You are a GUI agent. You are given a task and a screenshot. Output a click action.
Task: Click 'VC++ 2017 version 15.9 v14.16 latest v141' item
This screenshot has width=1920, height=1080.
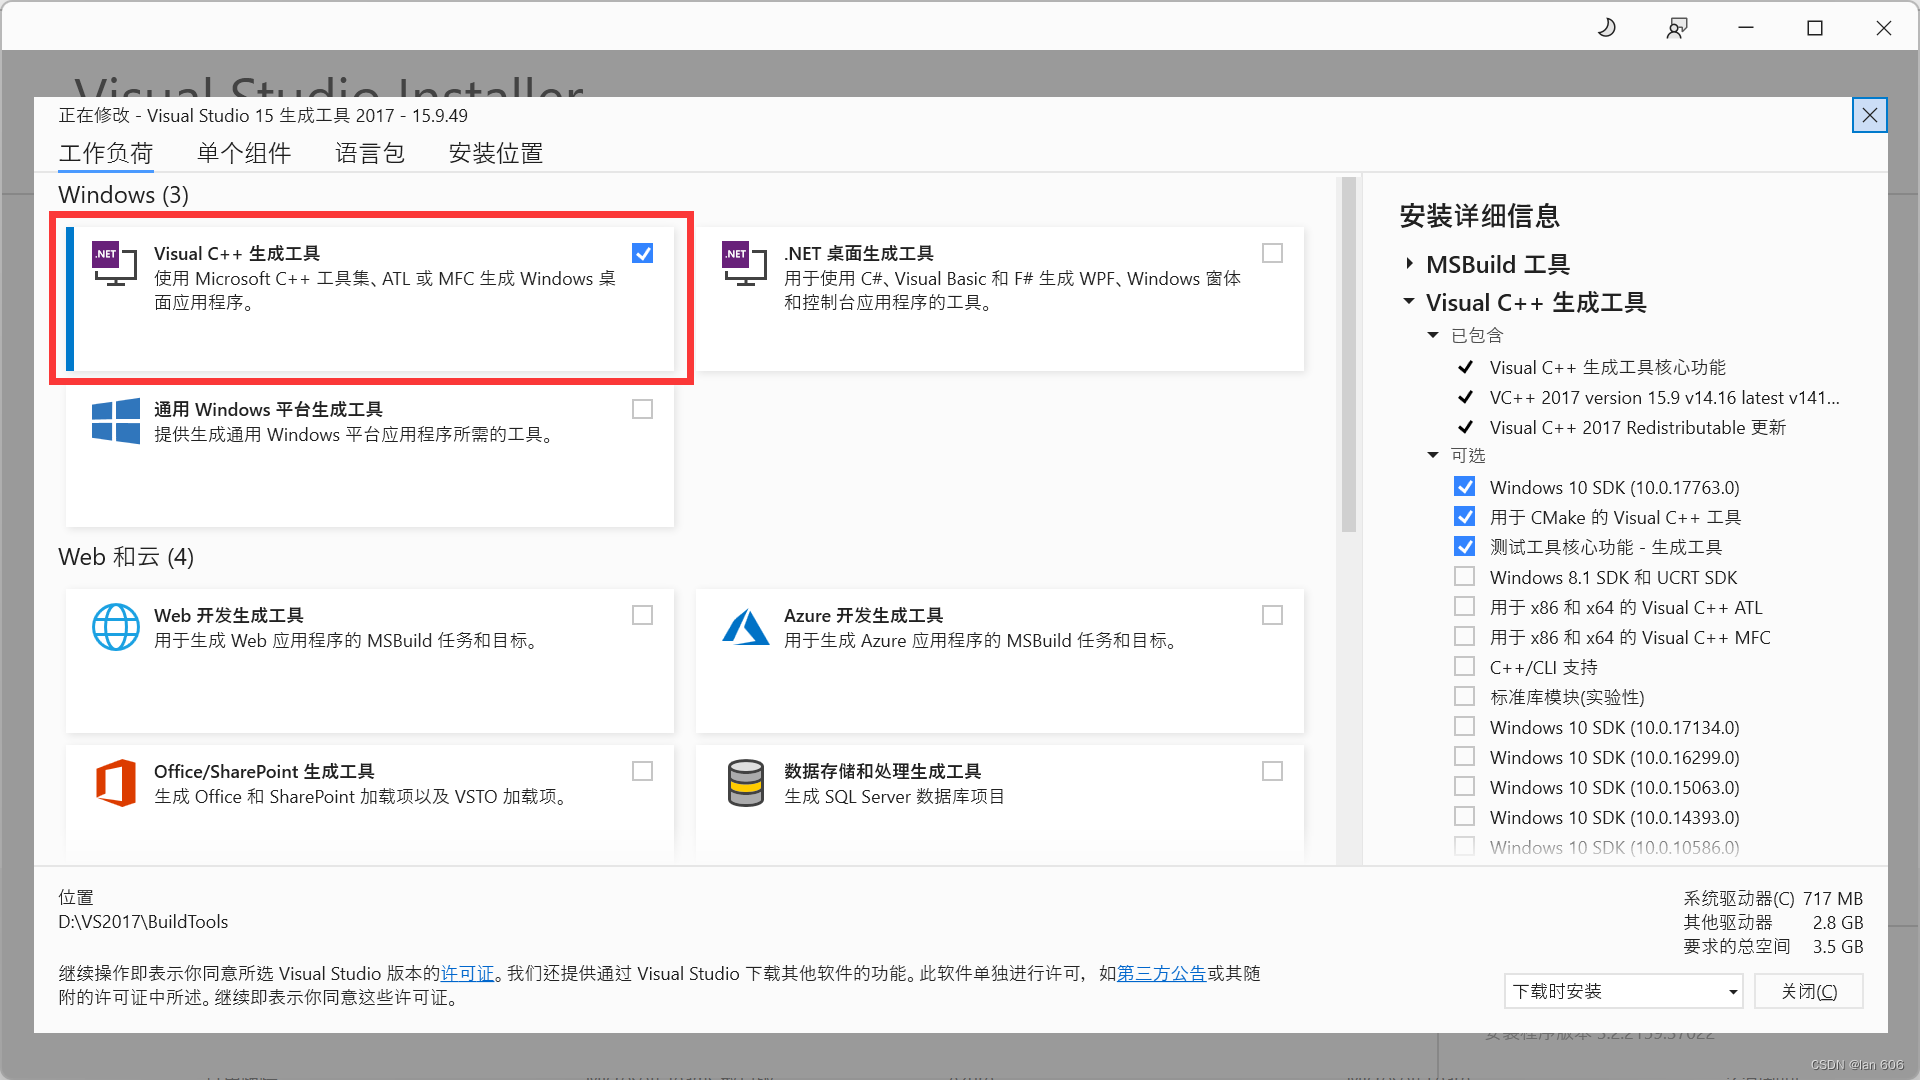[1664, 397]
